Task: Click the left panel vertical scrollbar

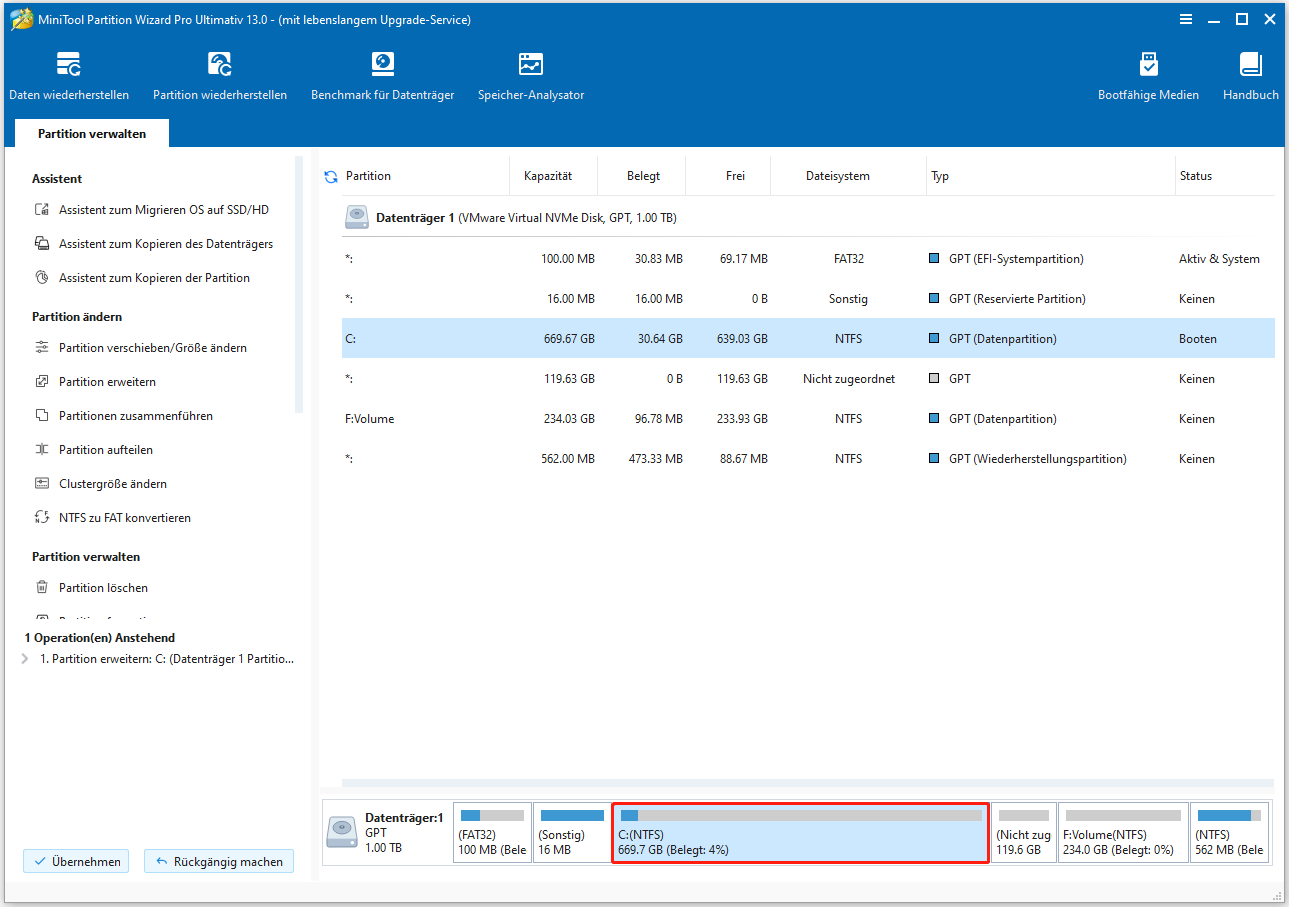Action: [x=298, y=285]
